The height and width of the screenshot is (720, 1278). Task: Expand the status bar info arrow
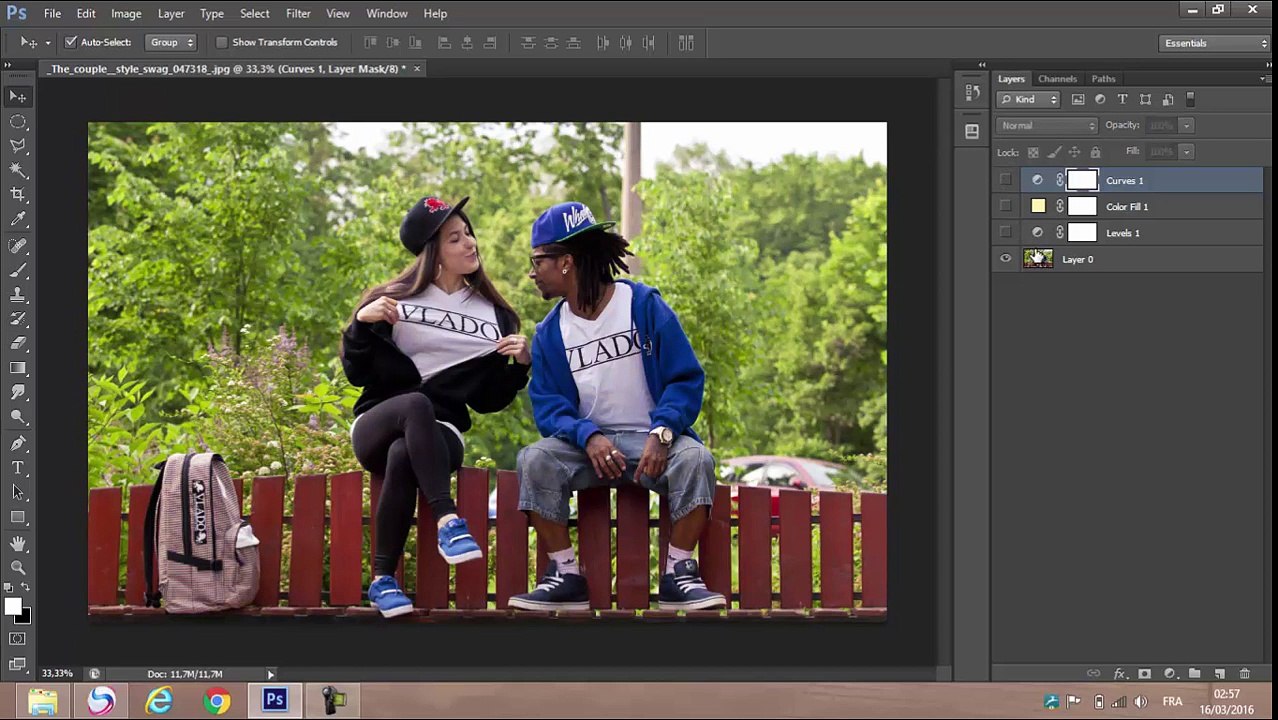click(x=270, y=674)
